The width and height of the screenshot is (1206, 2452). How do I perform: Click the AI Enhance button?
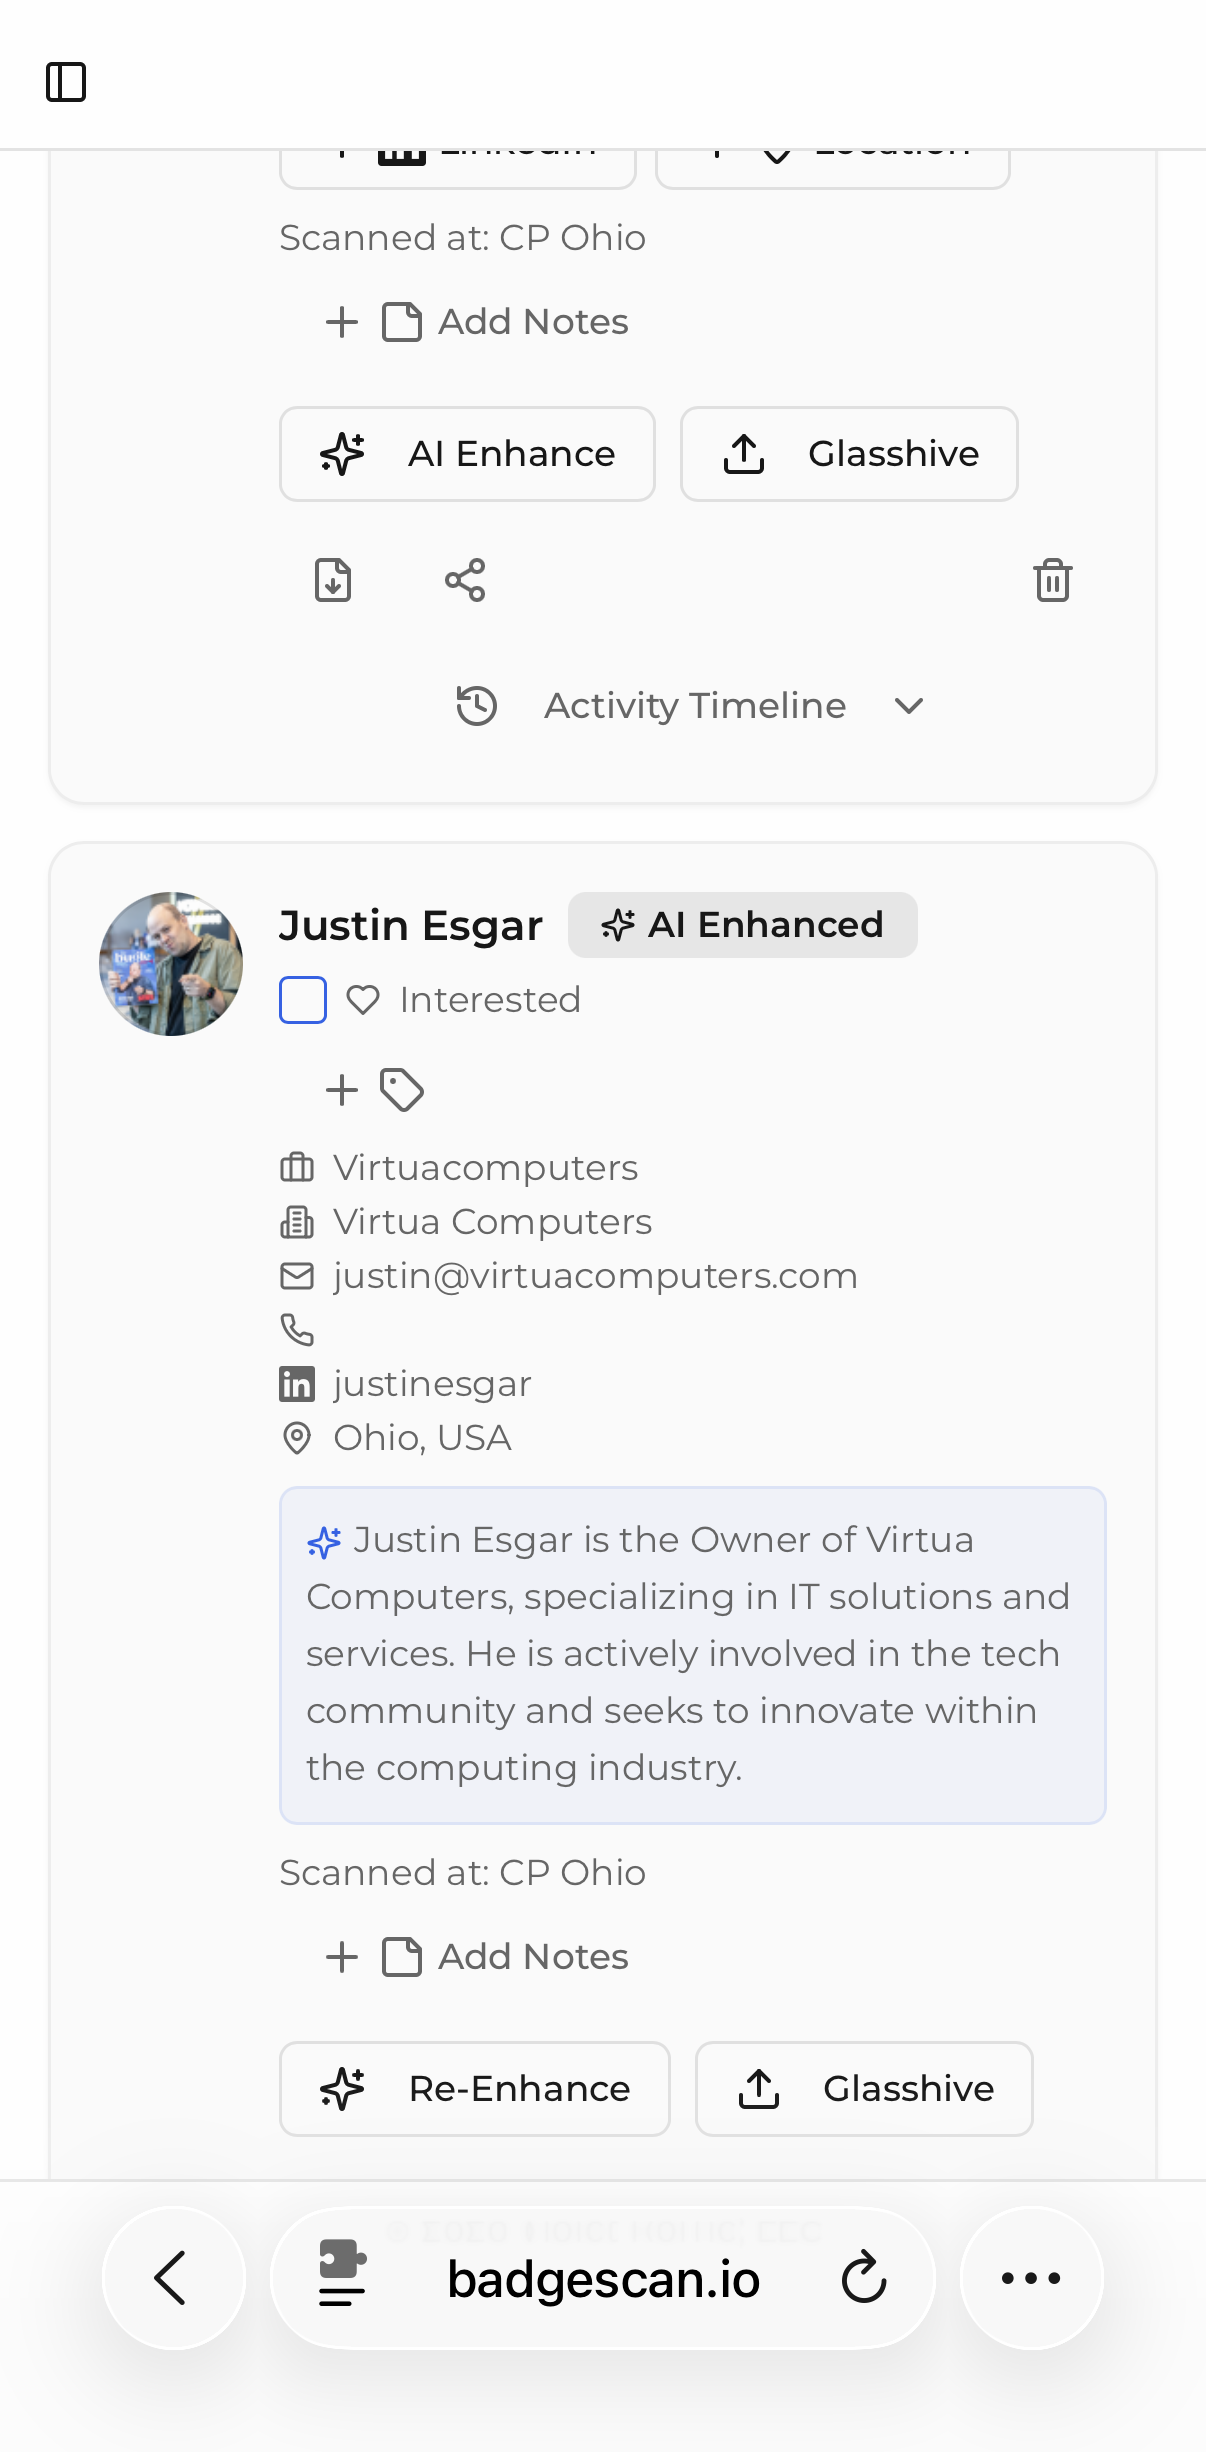point(467,454)
